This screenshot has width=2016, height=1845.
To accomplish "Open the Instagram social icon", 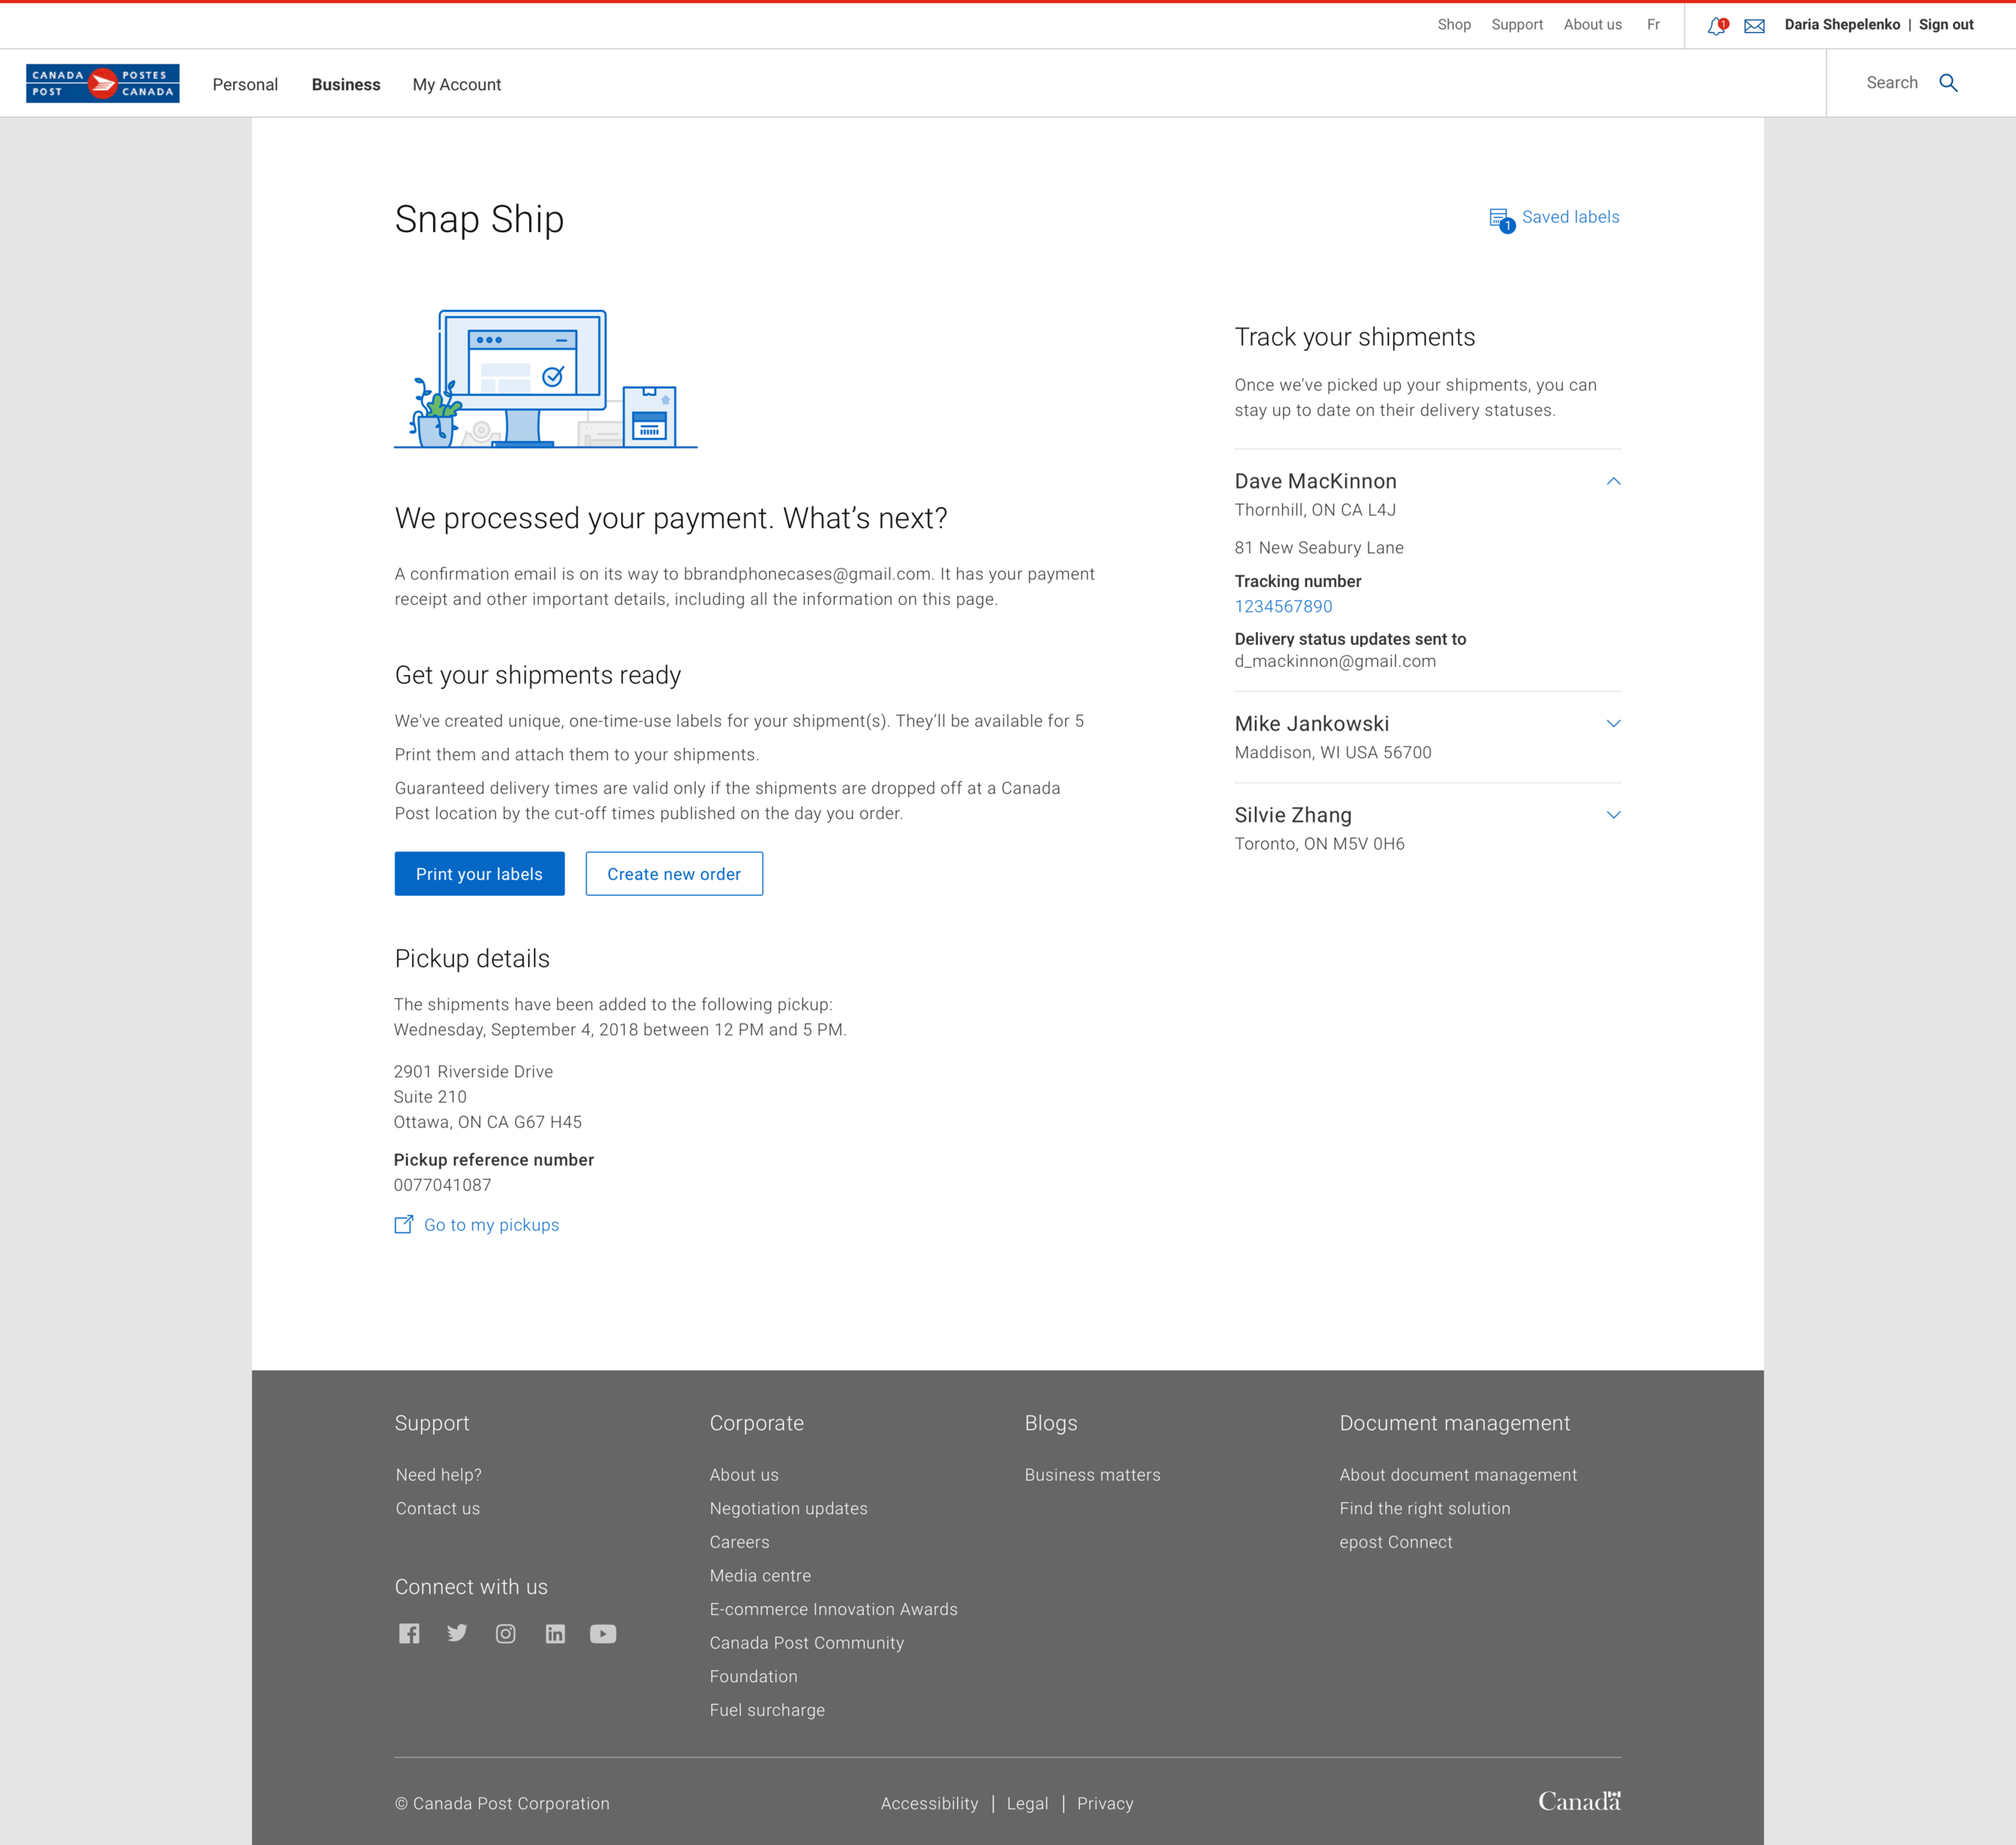I will point(505,1633).
